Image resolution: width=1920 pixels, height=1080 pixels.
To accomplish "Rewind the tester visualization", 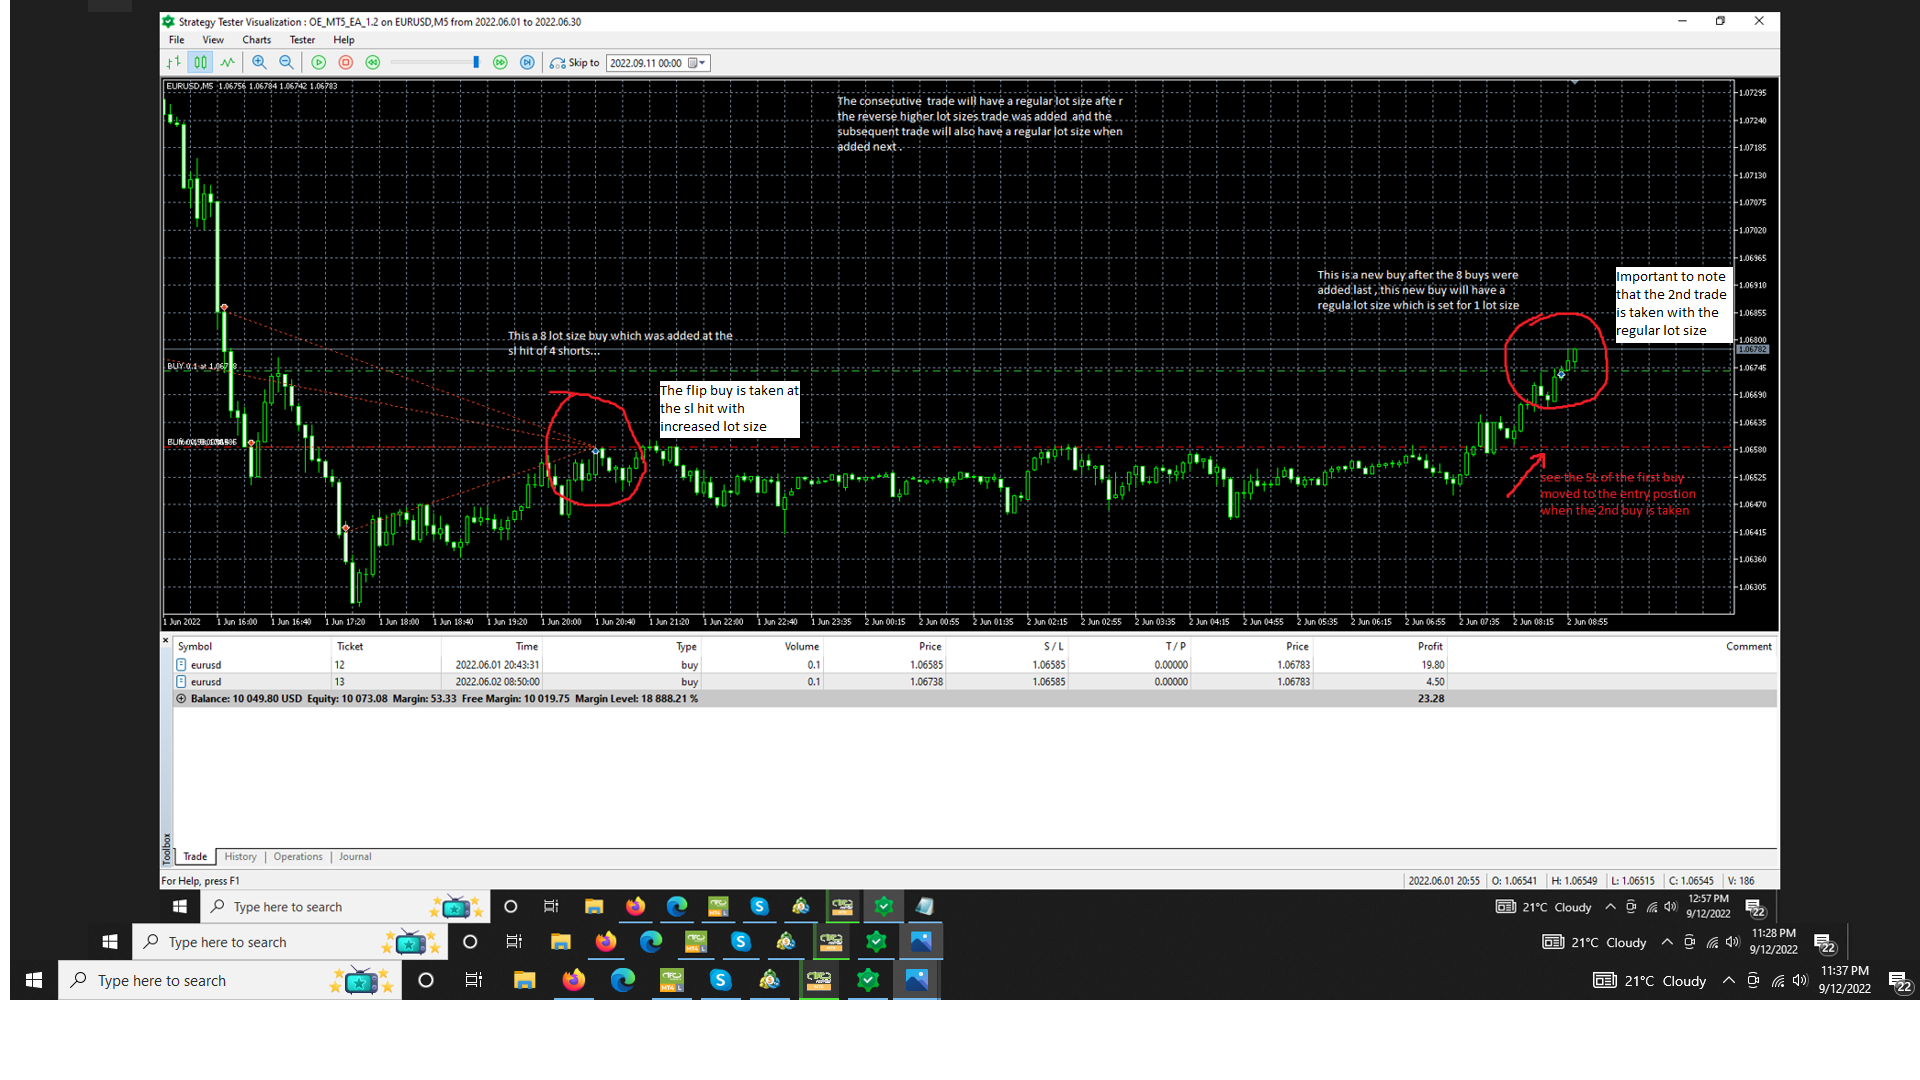I will coord(372,62).
